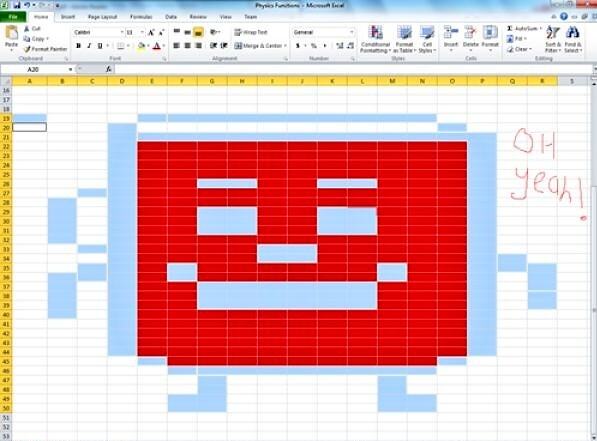
Task: Open Format as Table
Action: [404, 39]
